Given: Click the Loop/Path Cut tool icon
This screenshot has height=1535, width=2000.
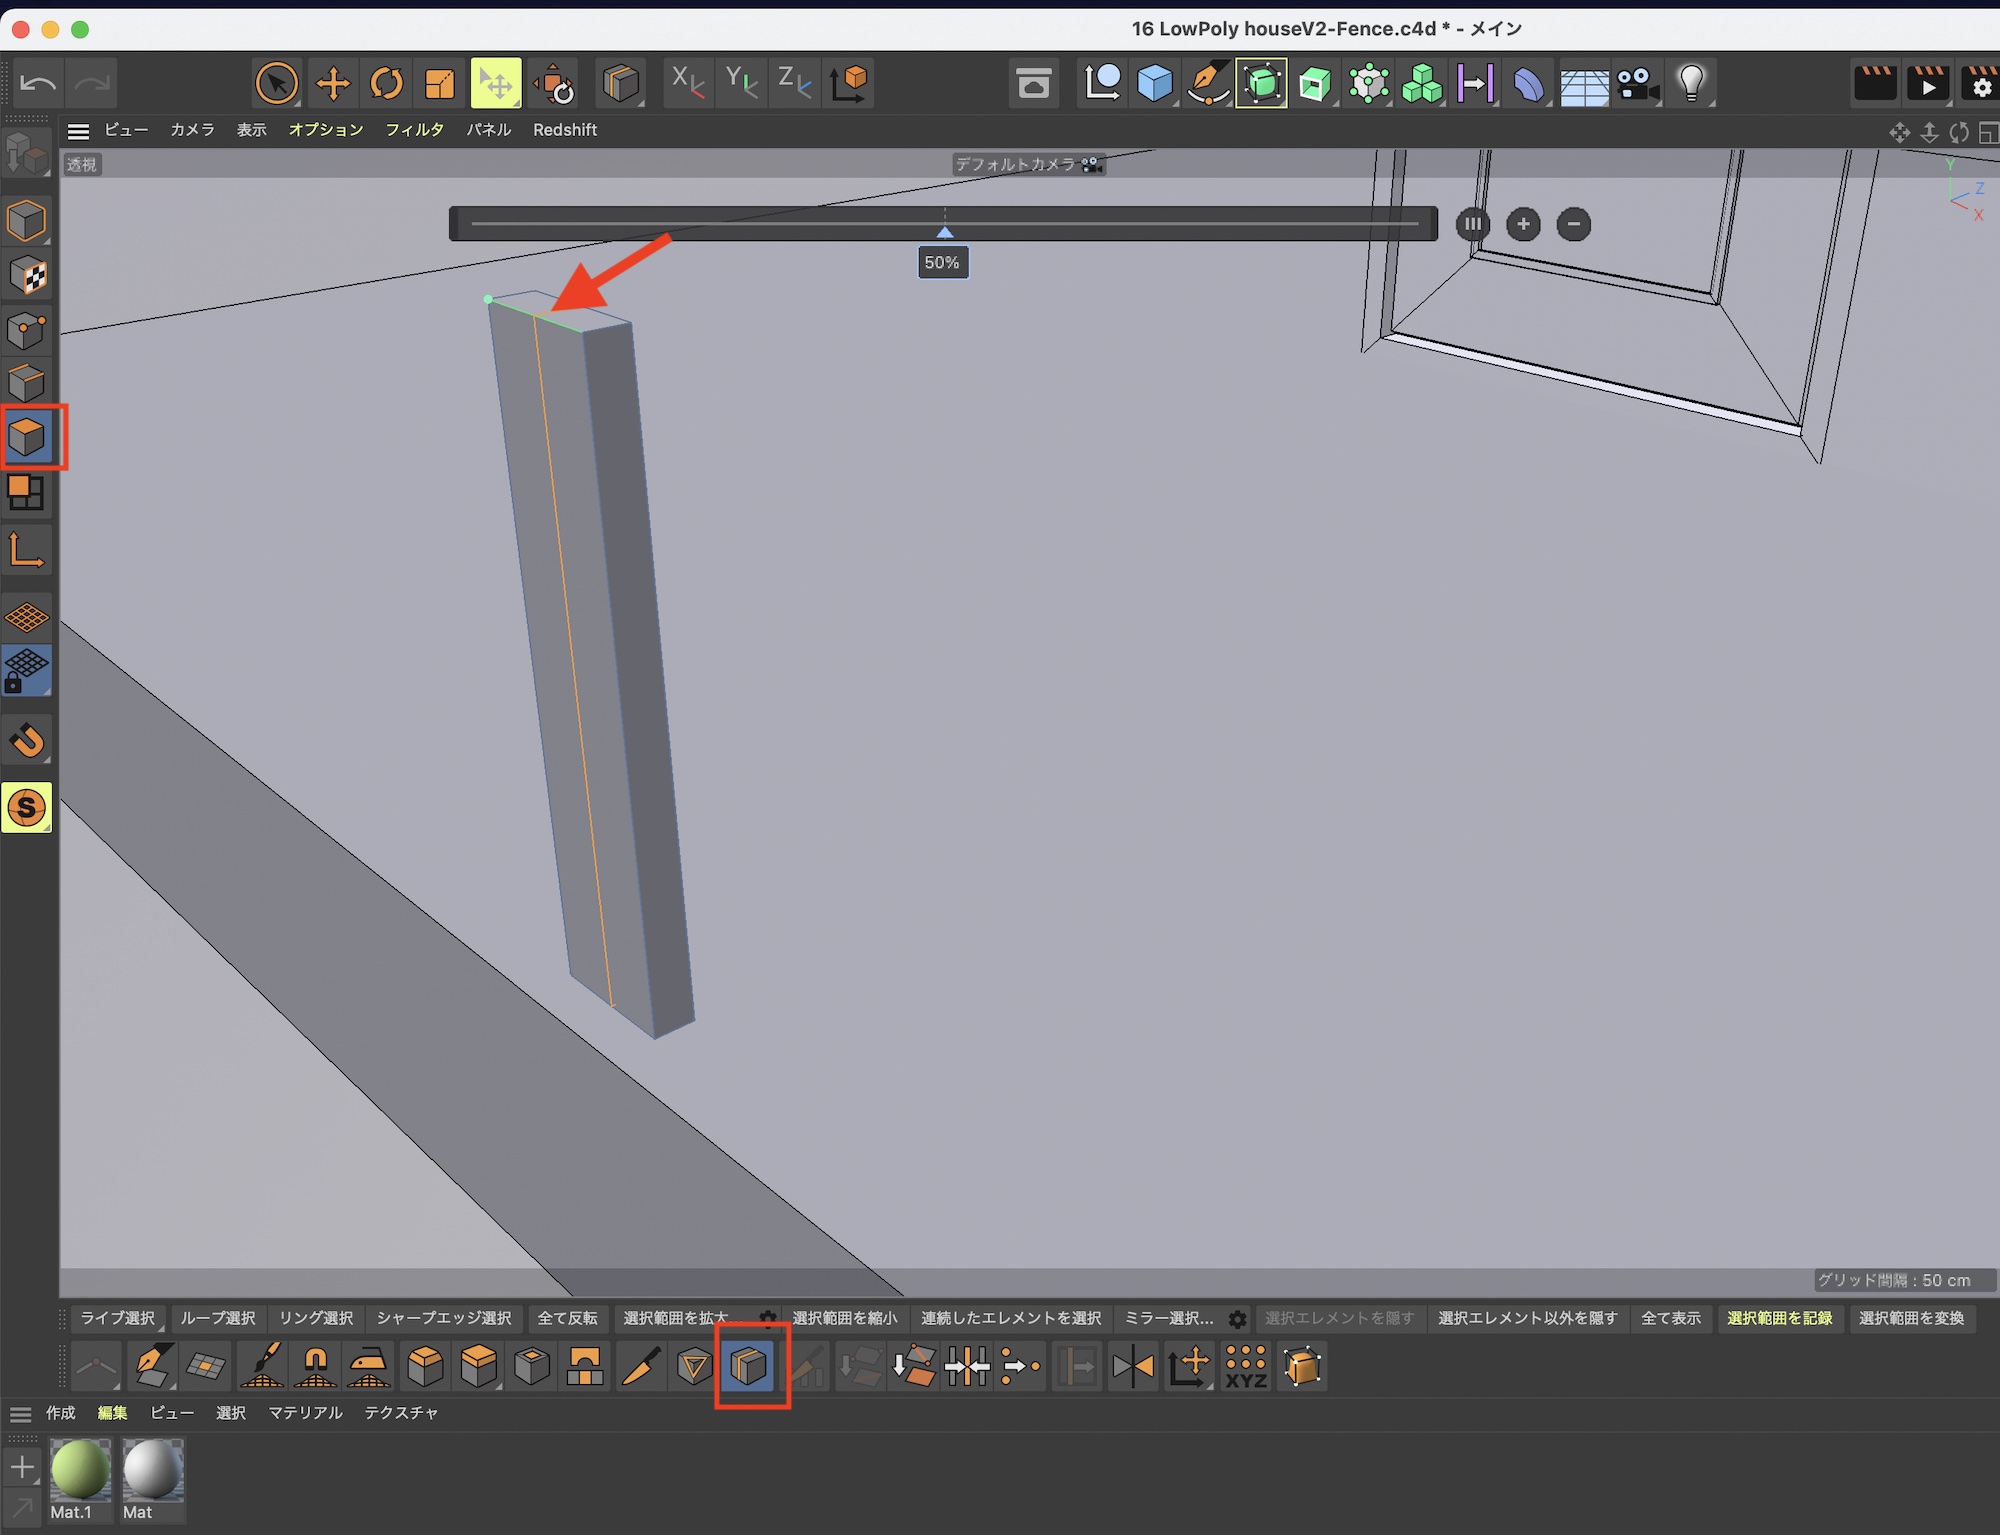Looking at the screenshot, I should pyautogui.click(x=748, y=1366).
